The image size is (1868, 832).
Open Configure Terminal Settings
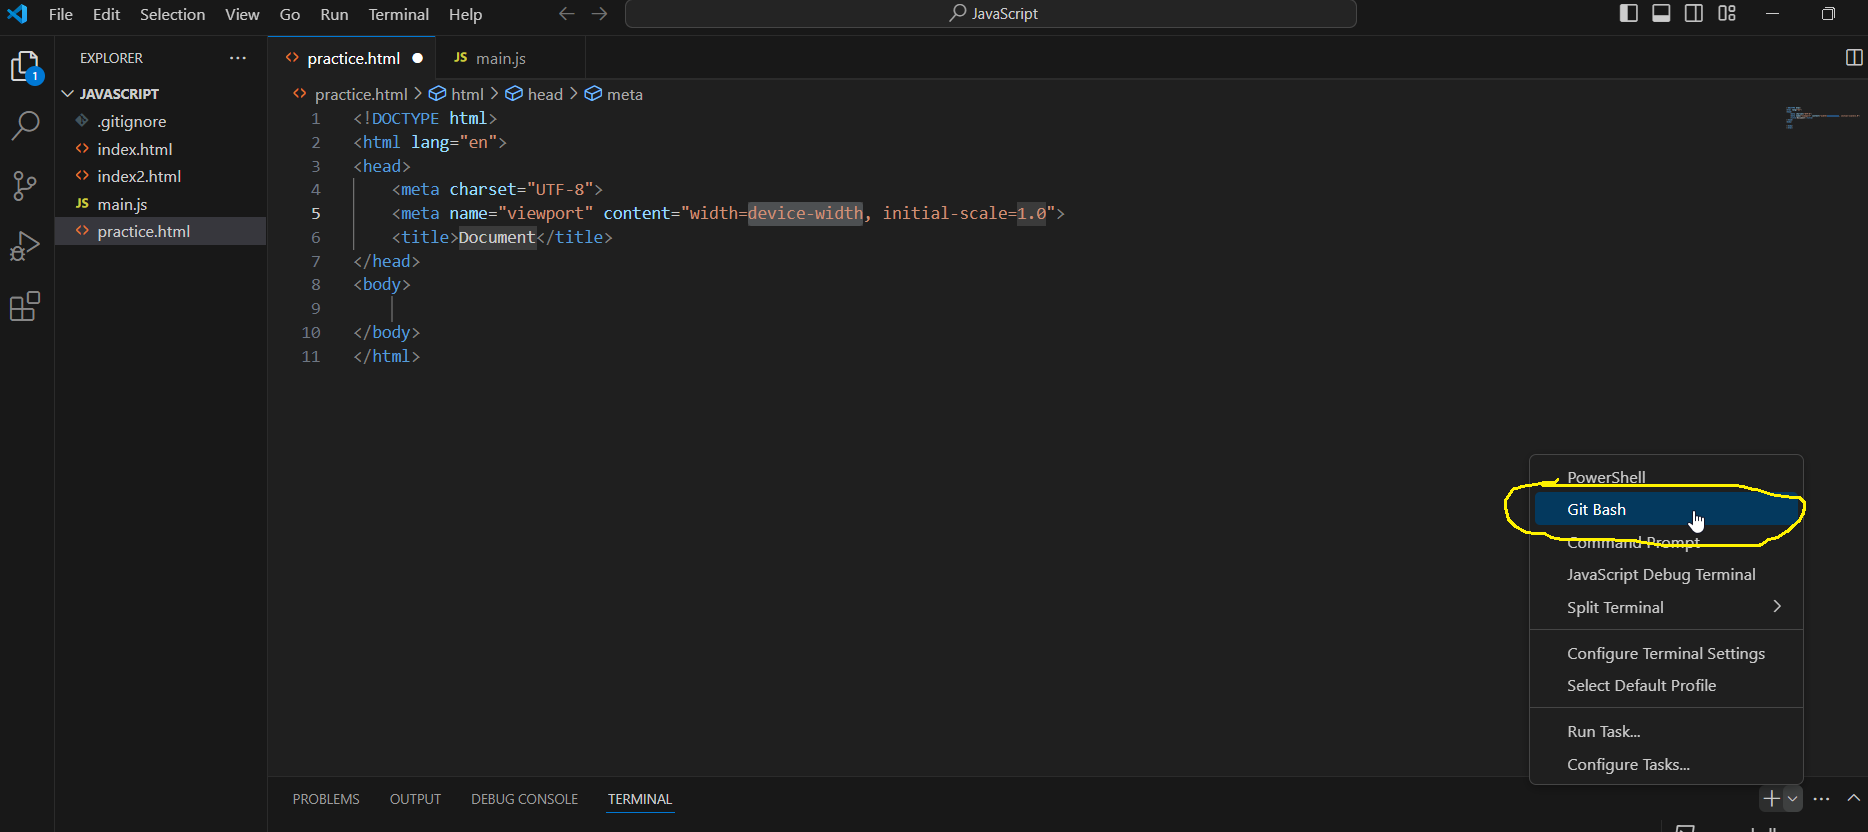point(1666,653)
